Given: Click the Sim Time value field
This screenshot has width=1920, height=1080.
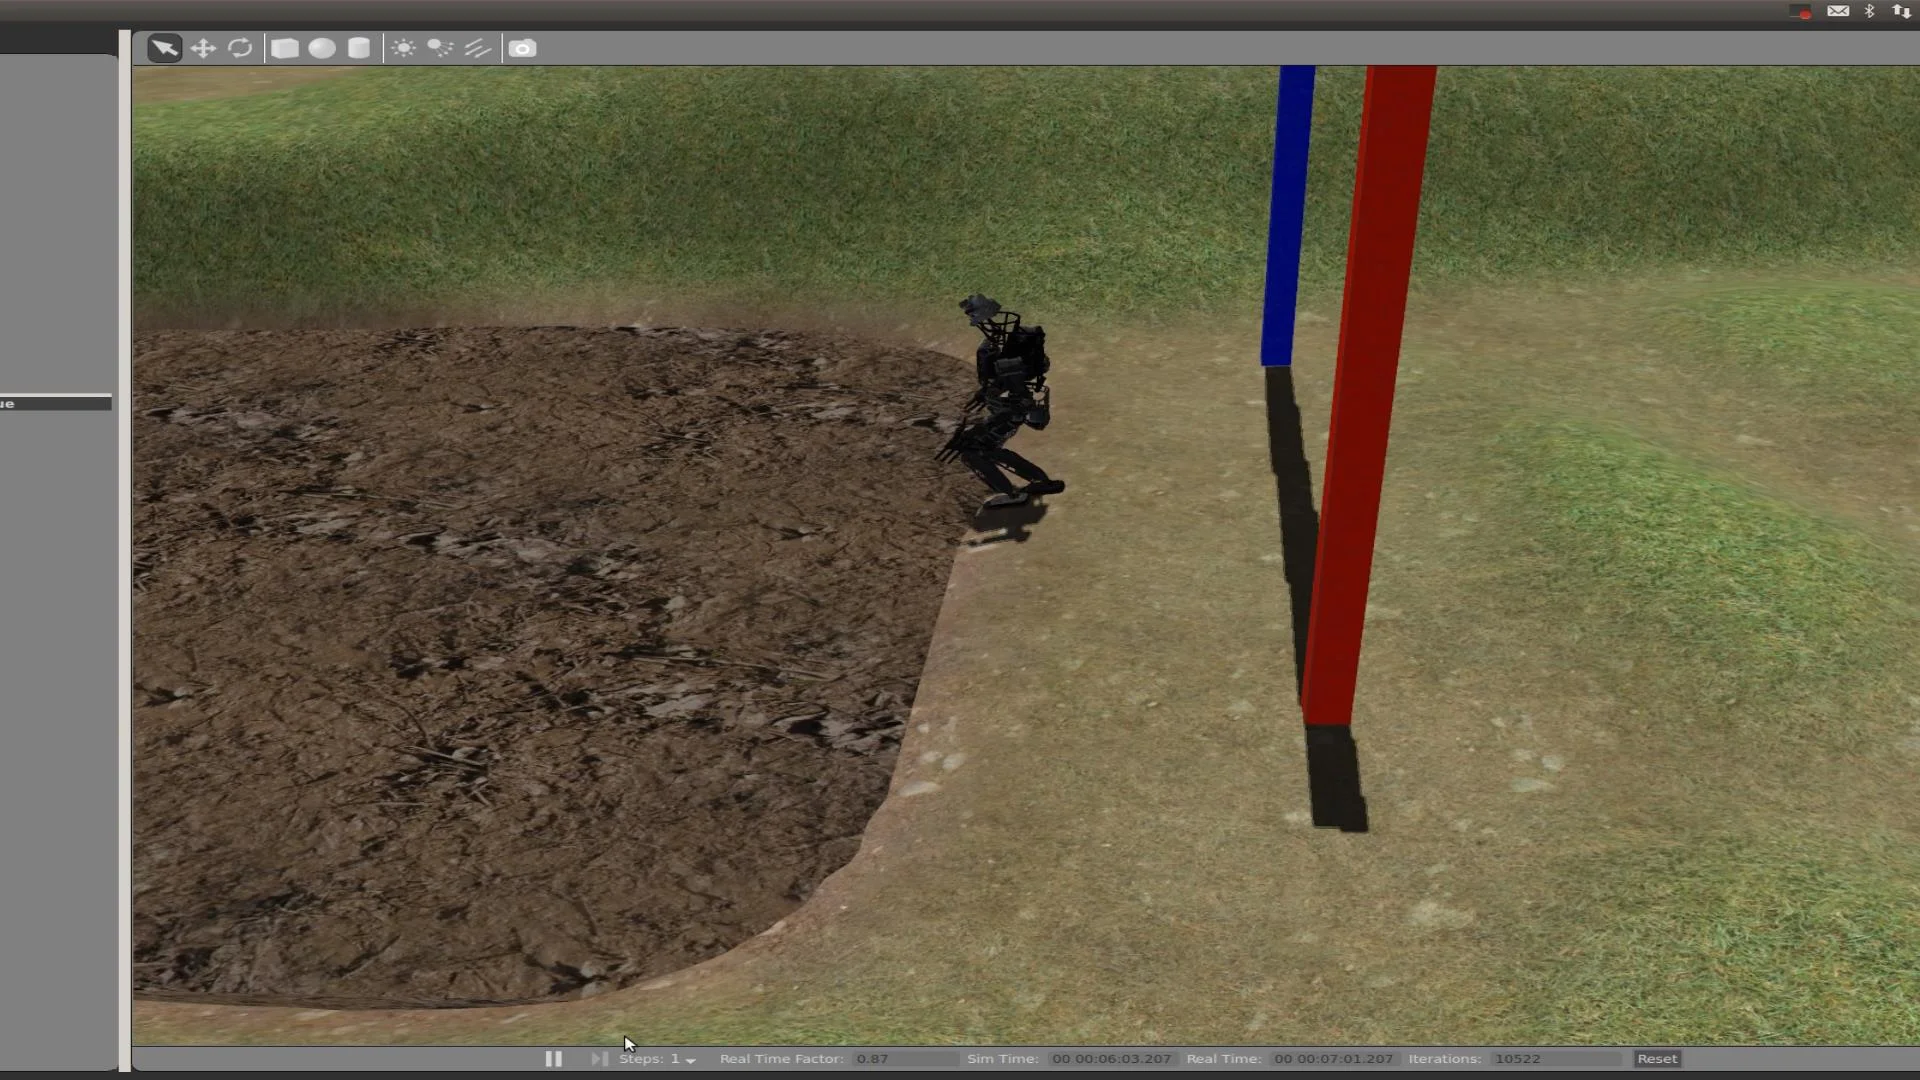Looking at the screenshot, I should (1112, 1058).
